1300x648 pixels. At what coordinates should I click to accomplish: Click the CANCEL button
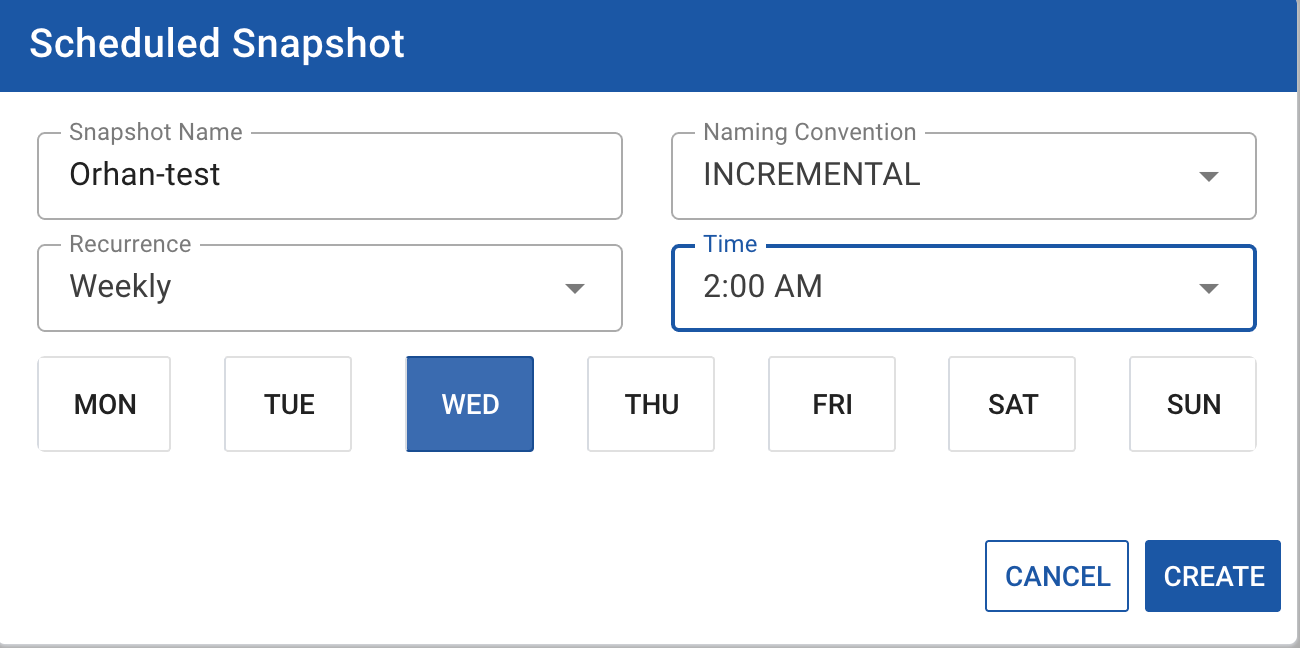coord(1057,576)
